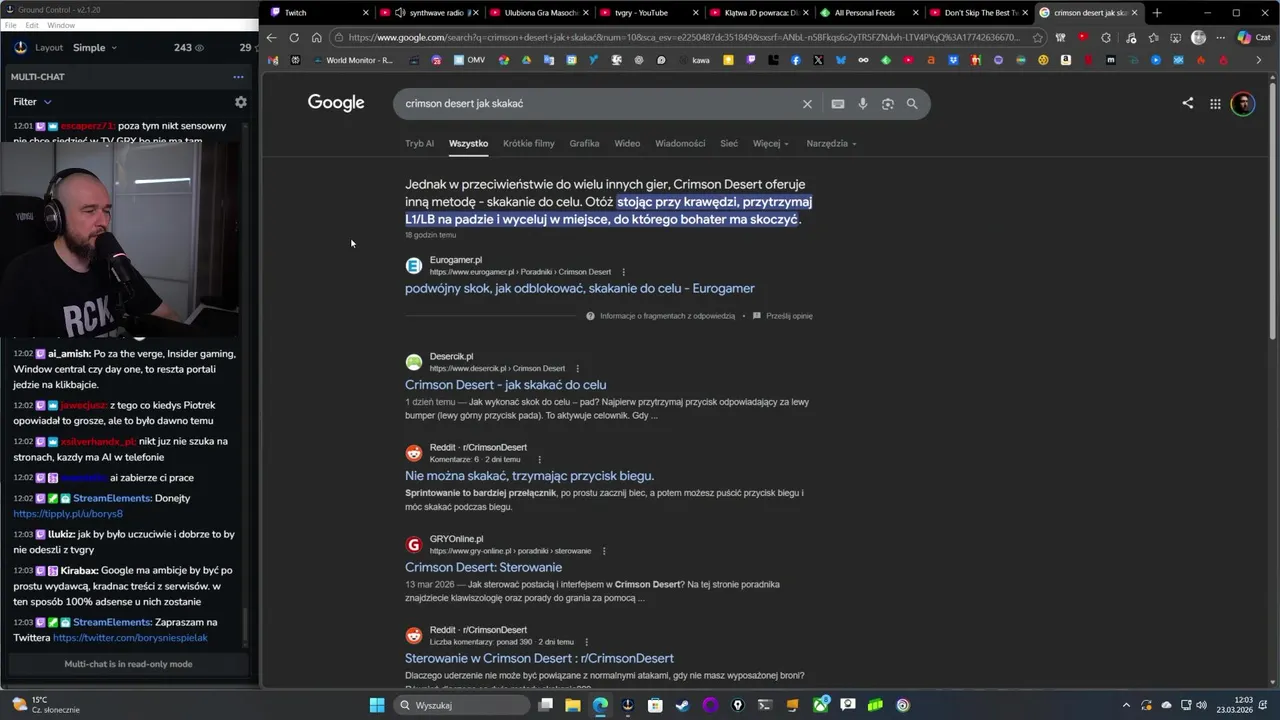Open tipply.pl donation link in chat

click(68, 514)
